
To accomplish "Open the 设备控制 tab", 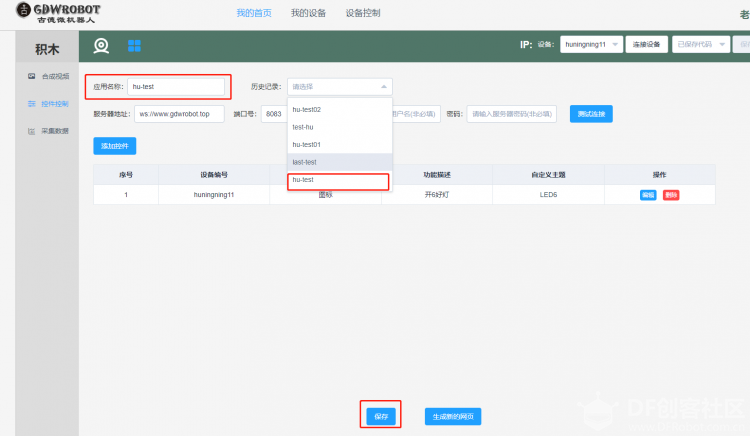I will point(363,13).
